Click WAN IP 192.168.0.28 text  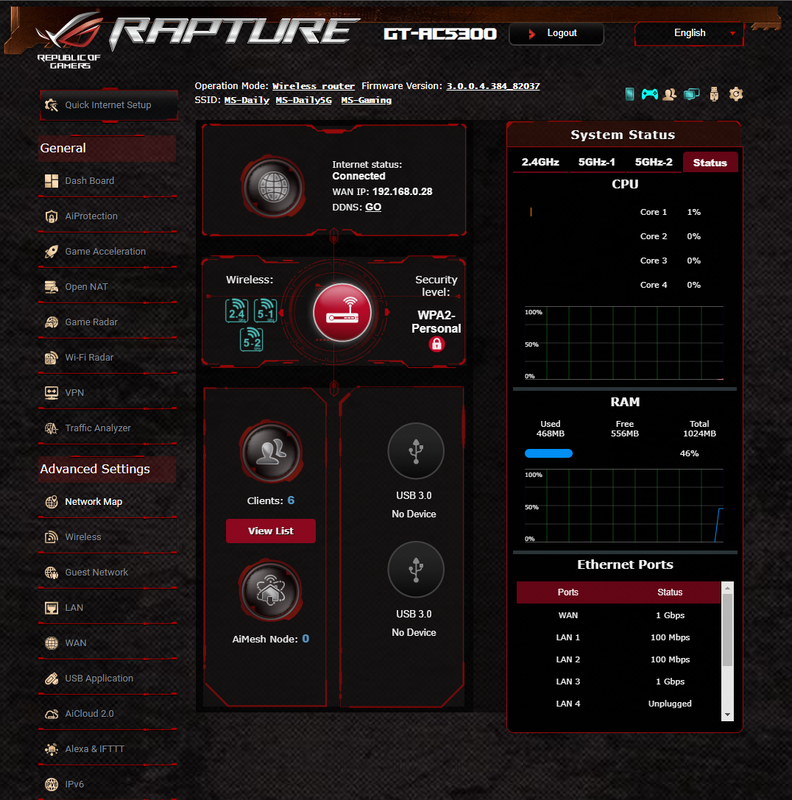pyautogui.click(x=382, y=192)
